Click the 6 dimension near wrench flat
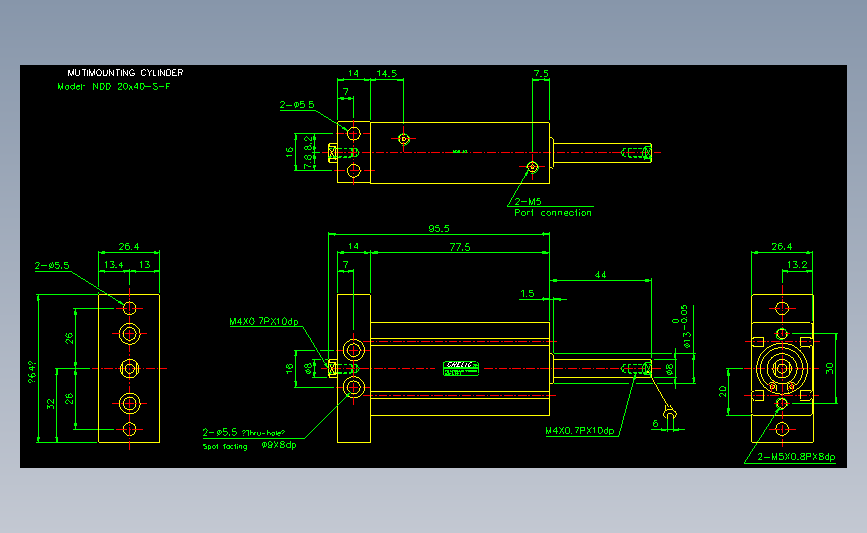Image resolution: width=867 pixels, height=533 pixels. (655, 424)
